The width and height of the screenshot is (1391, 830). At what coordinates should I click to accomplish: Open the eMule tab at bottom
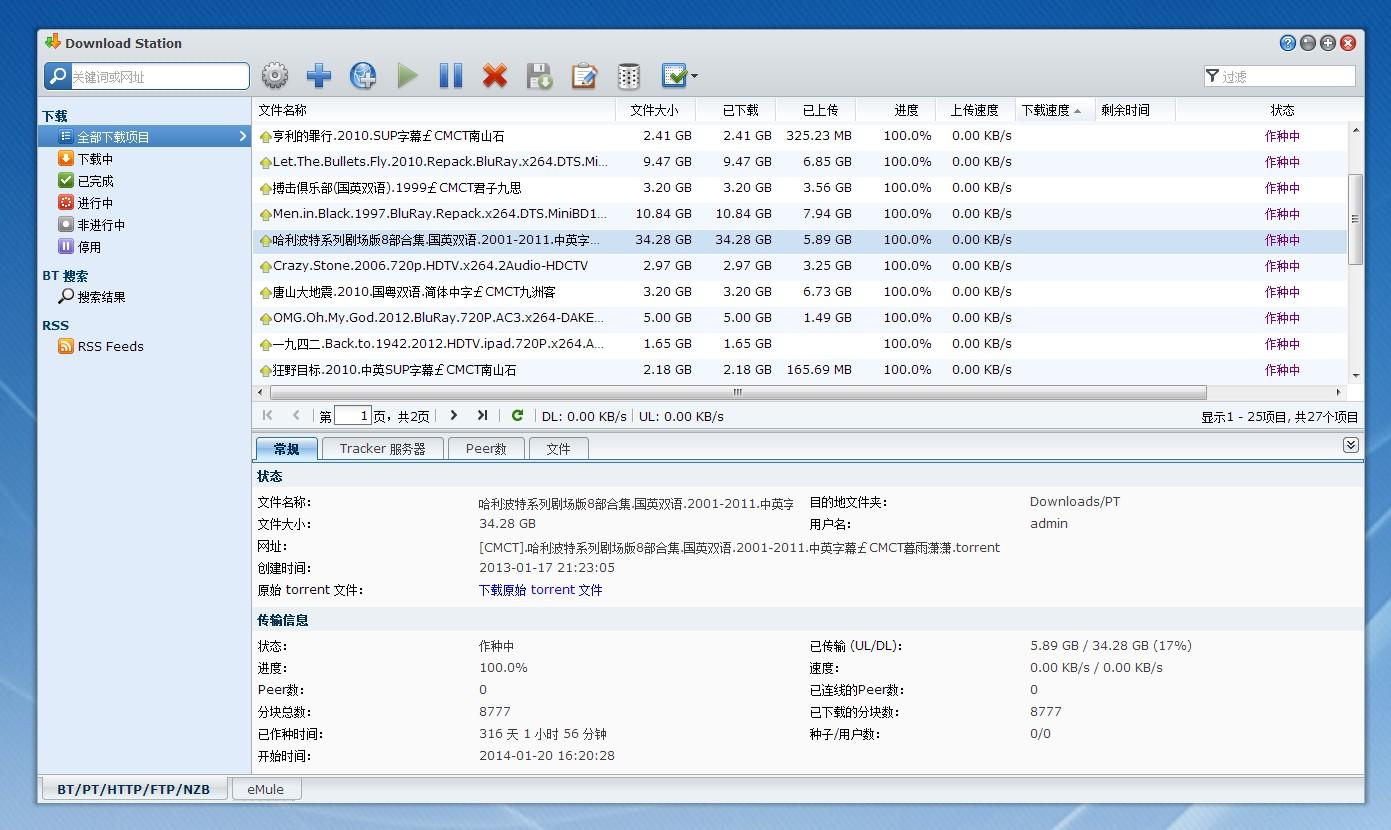265,789
